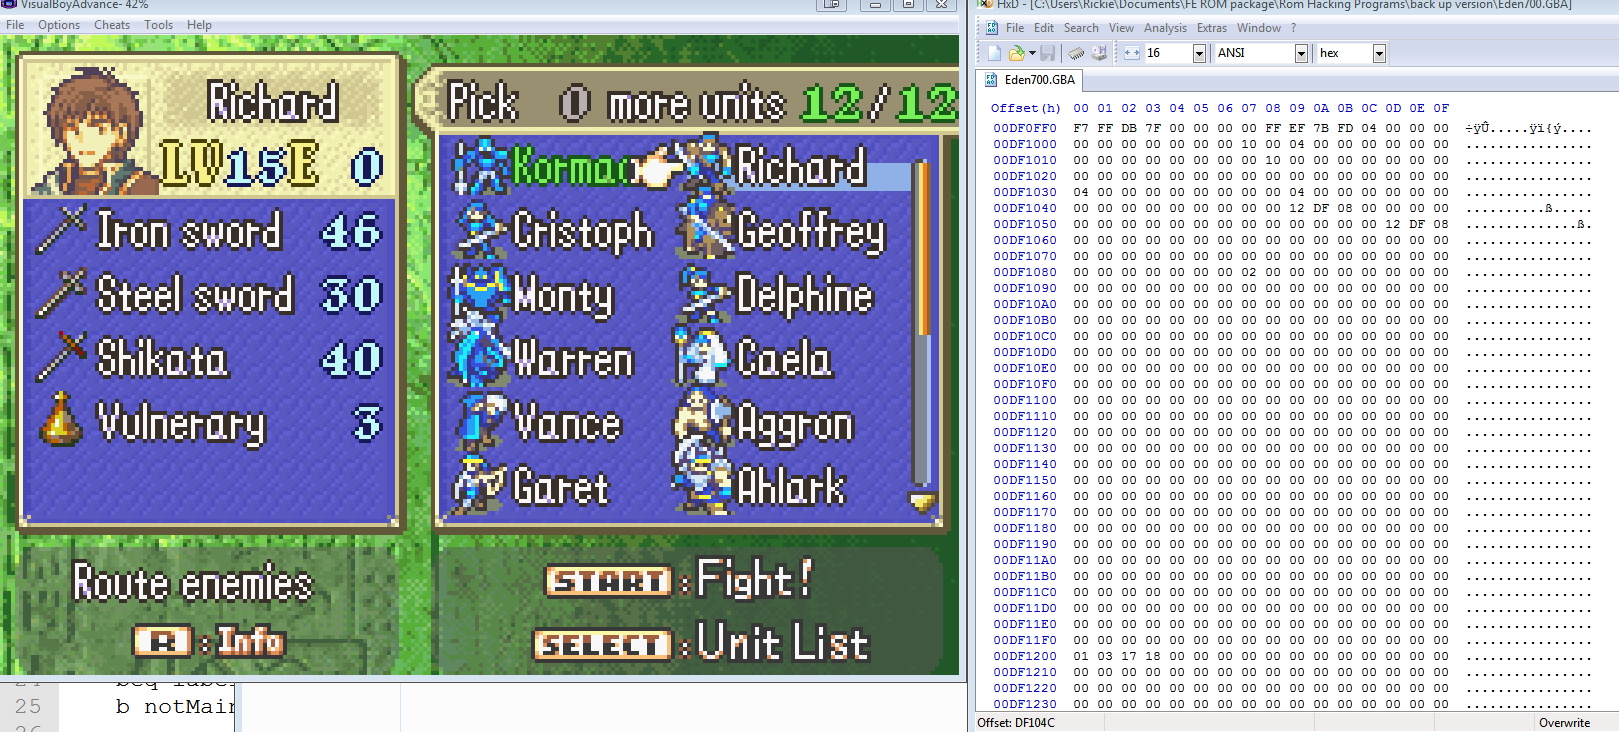Click the offset row 00DF1200

click(1024, 656)
